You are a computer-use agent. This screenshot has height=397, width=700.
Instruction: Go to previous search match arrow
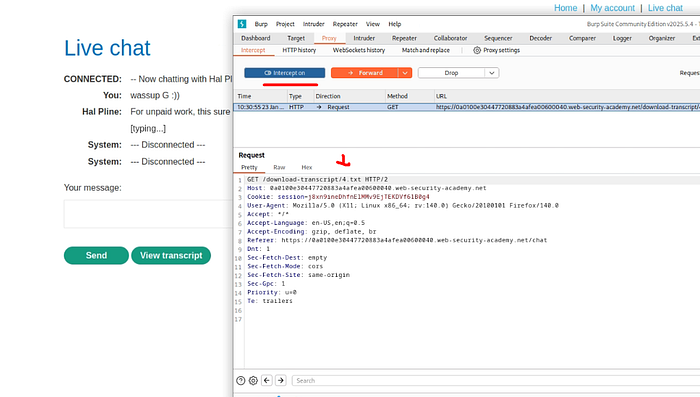(267, 380)
